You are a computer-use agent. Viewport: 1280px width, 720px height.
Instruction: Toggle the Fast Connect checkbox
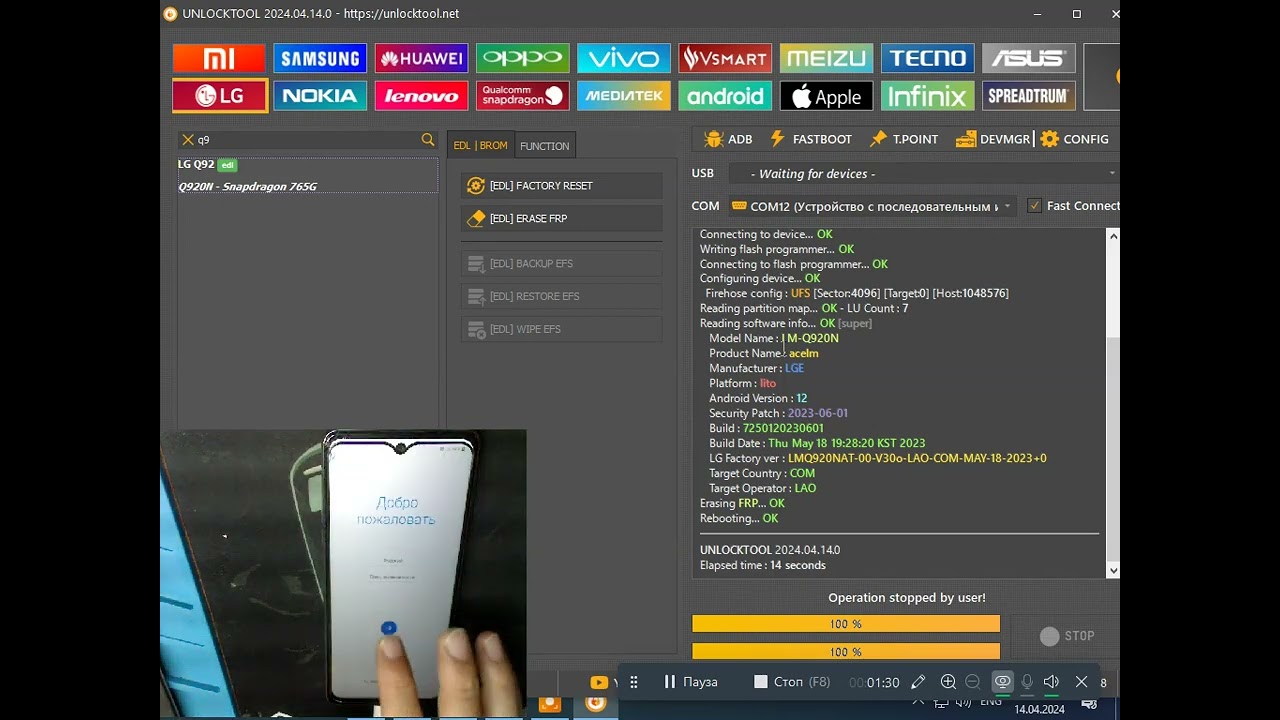click(x=1035, y=206)
